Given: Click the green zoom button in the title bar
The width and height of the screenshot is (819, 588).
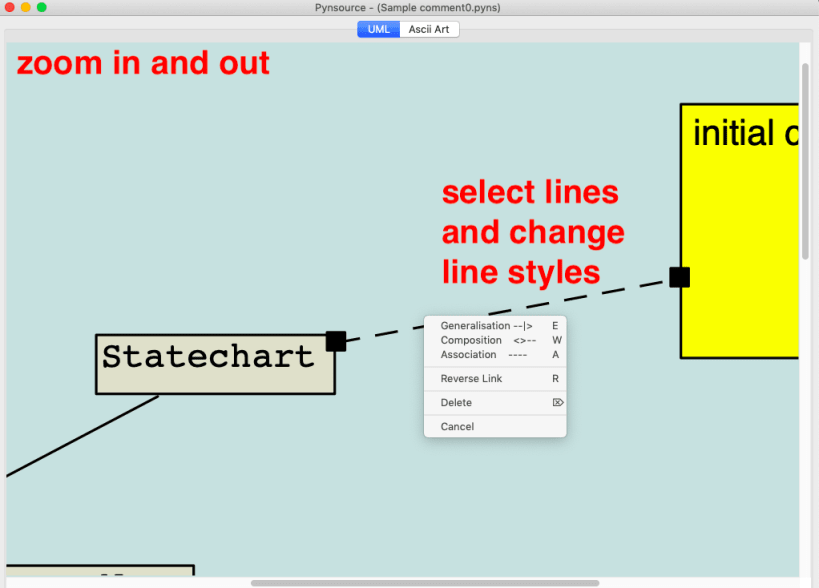Looking at the screenshot, I should (41, 8).
